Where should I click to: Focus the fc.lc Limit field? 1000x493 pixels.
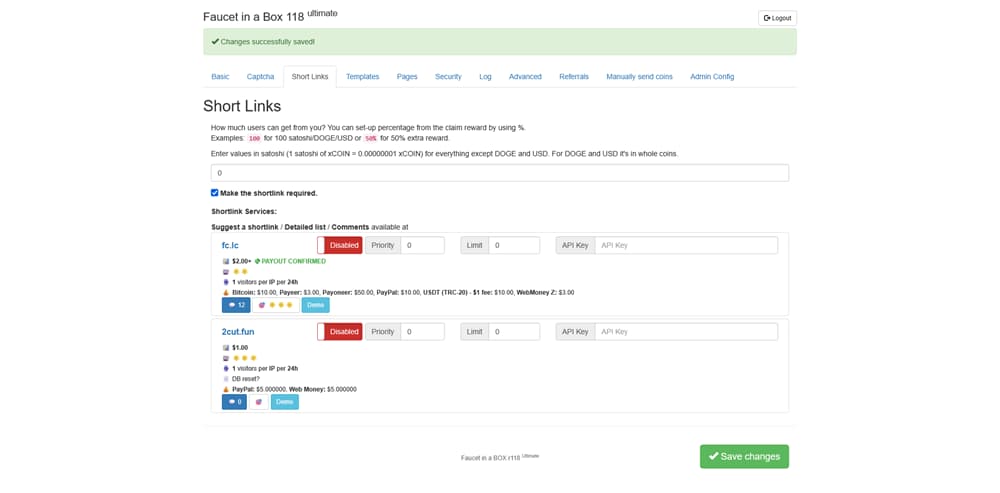[514, 245]
